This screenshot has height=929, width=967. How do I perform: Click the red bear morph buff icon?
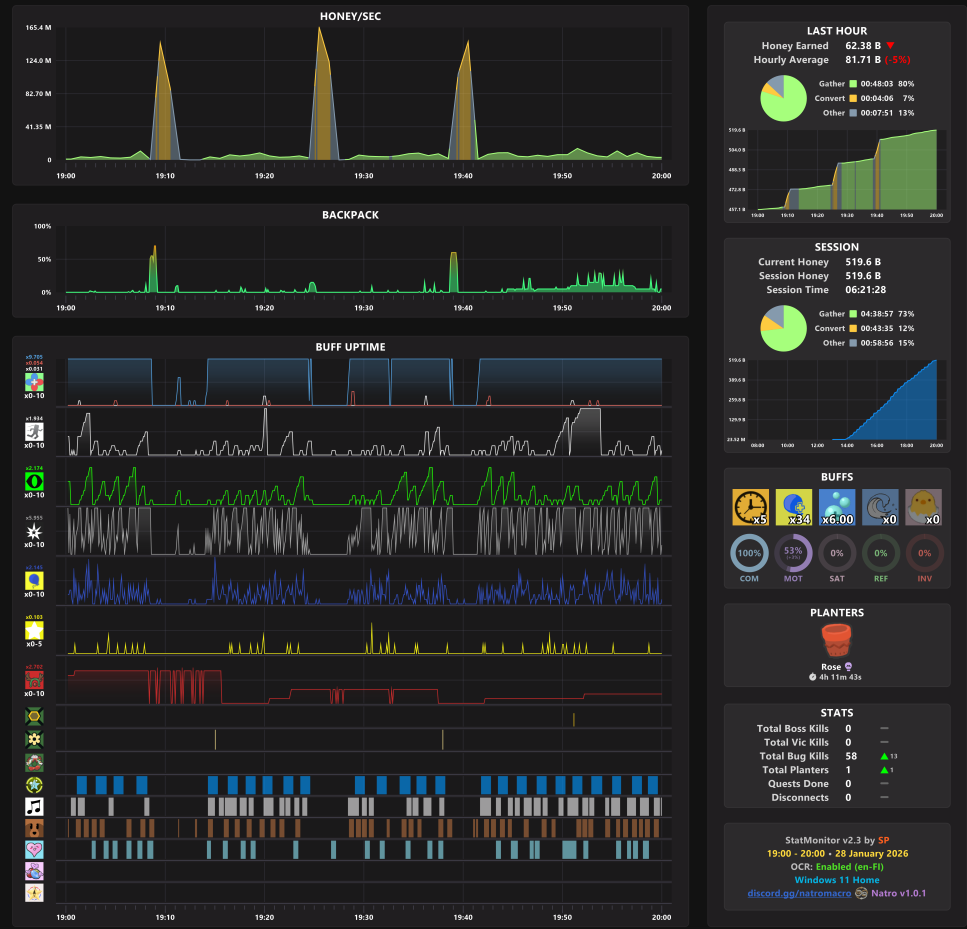[x=34, y=680]
